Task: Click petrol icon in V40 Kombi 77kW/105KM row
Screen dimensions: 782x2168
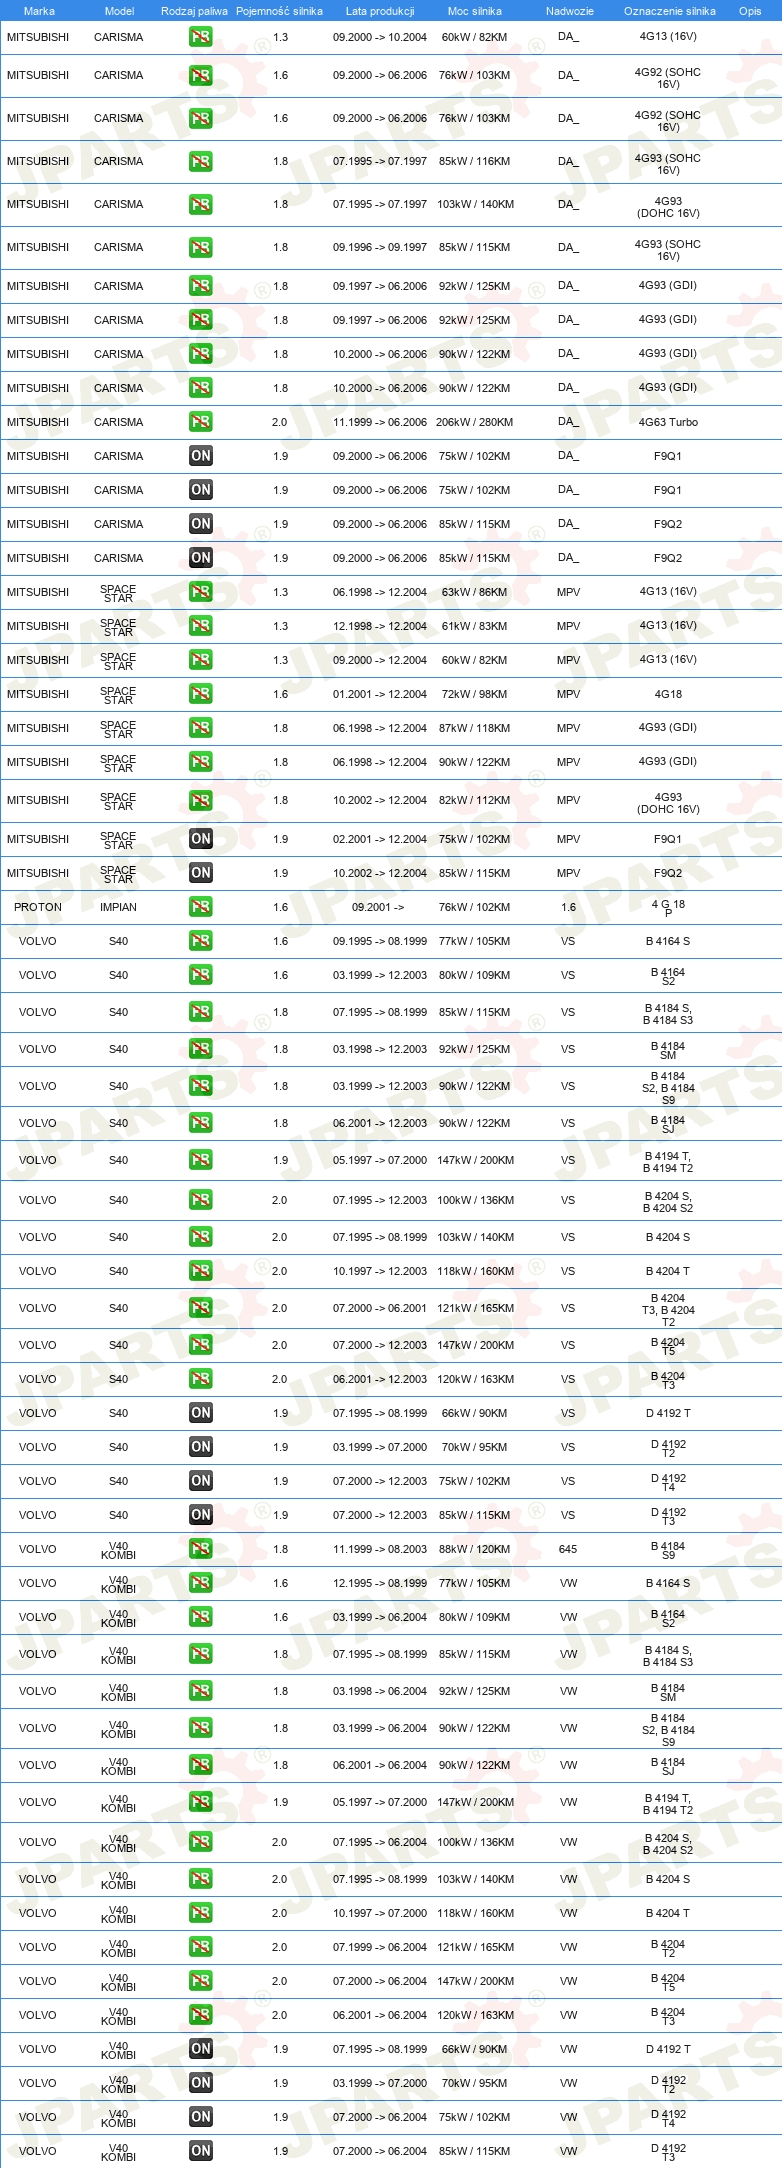Action: pyautogui.click(x=201, y=1583)
